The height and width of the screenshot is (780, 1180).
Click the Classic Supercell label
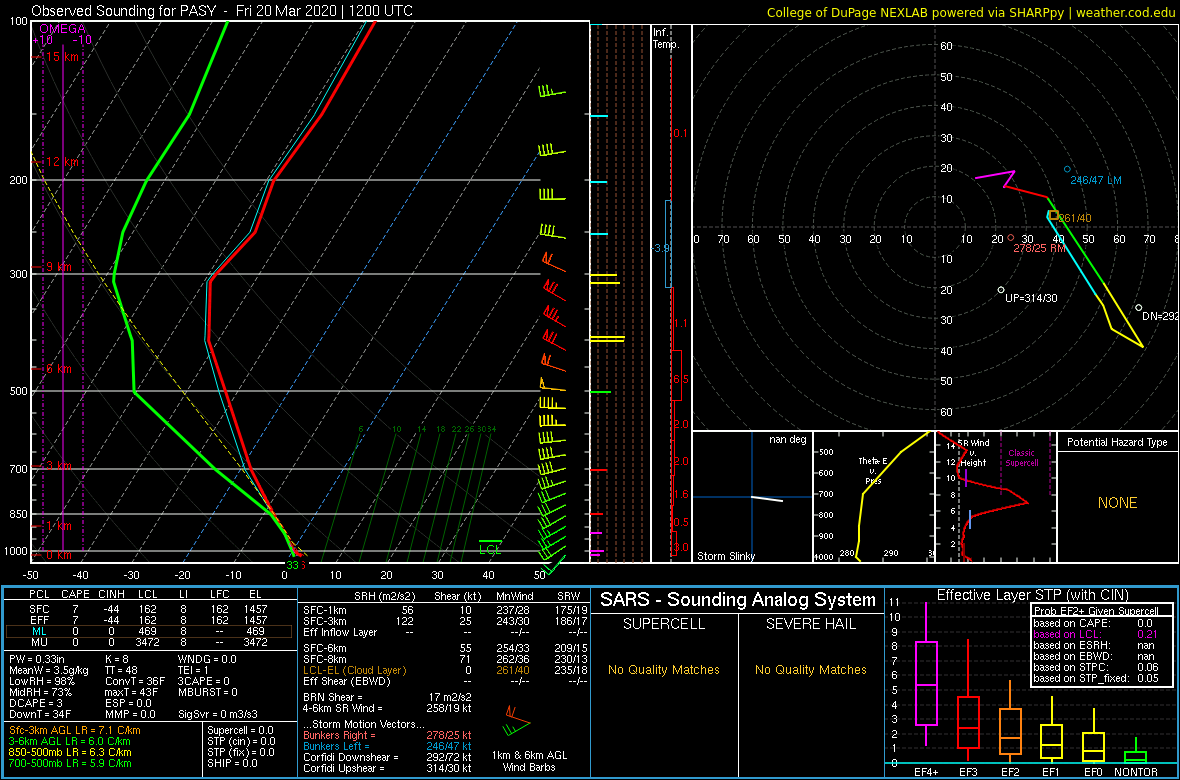1022,457
